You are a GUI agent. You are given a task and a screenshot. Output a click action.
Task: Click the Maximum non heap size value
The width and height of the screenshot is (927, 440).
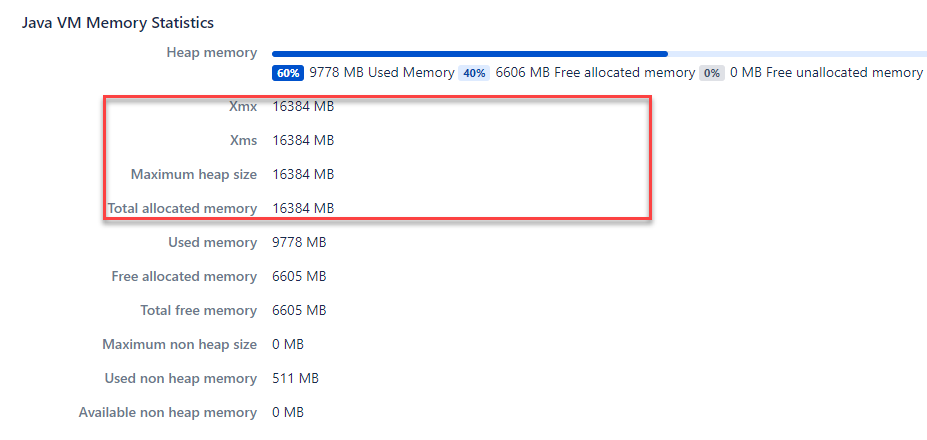pos(288,344)
